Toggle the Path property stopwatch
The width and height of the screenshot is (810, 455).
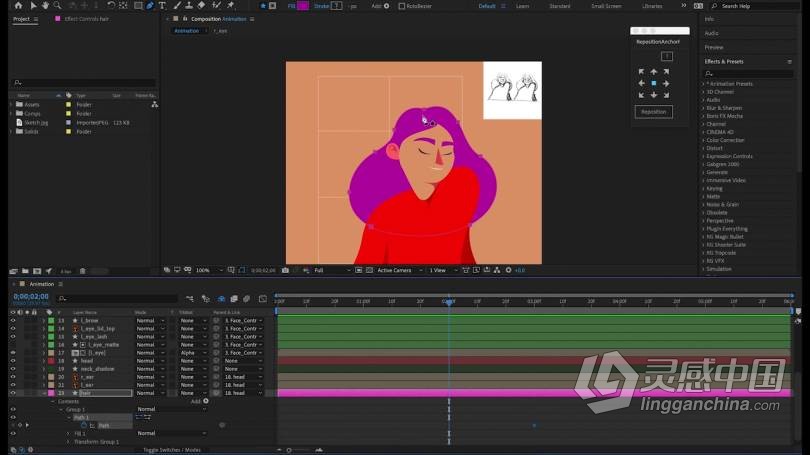pyautogui.click(x=84, y=425)
